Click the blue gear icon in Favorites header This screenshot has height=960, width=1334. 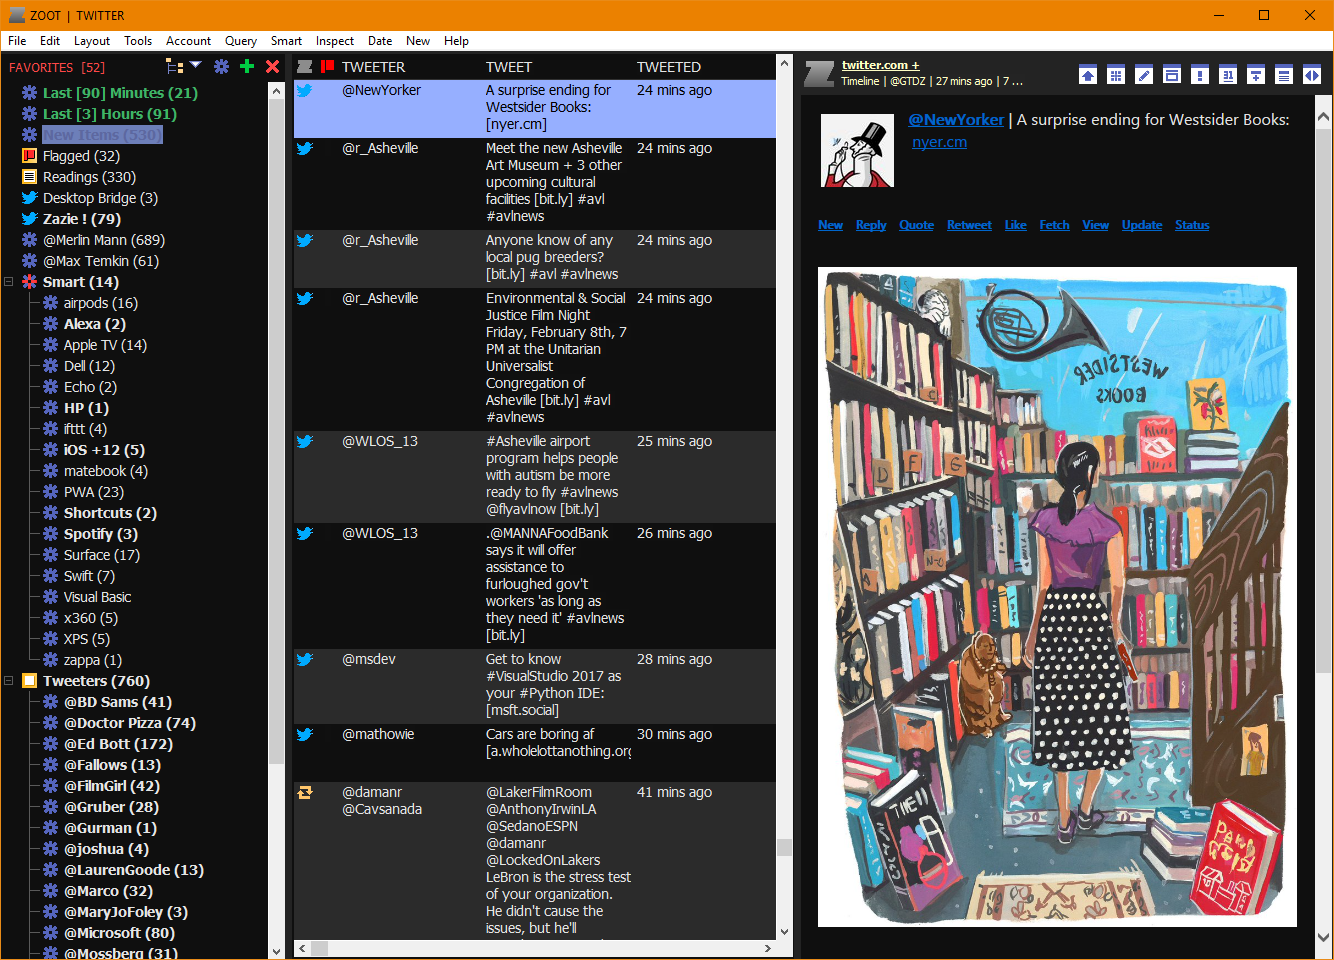coord(221,67)
